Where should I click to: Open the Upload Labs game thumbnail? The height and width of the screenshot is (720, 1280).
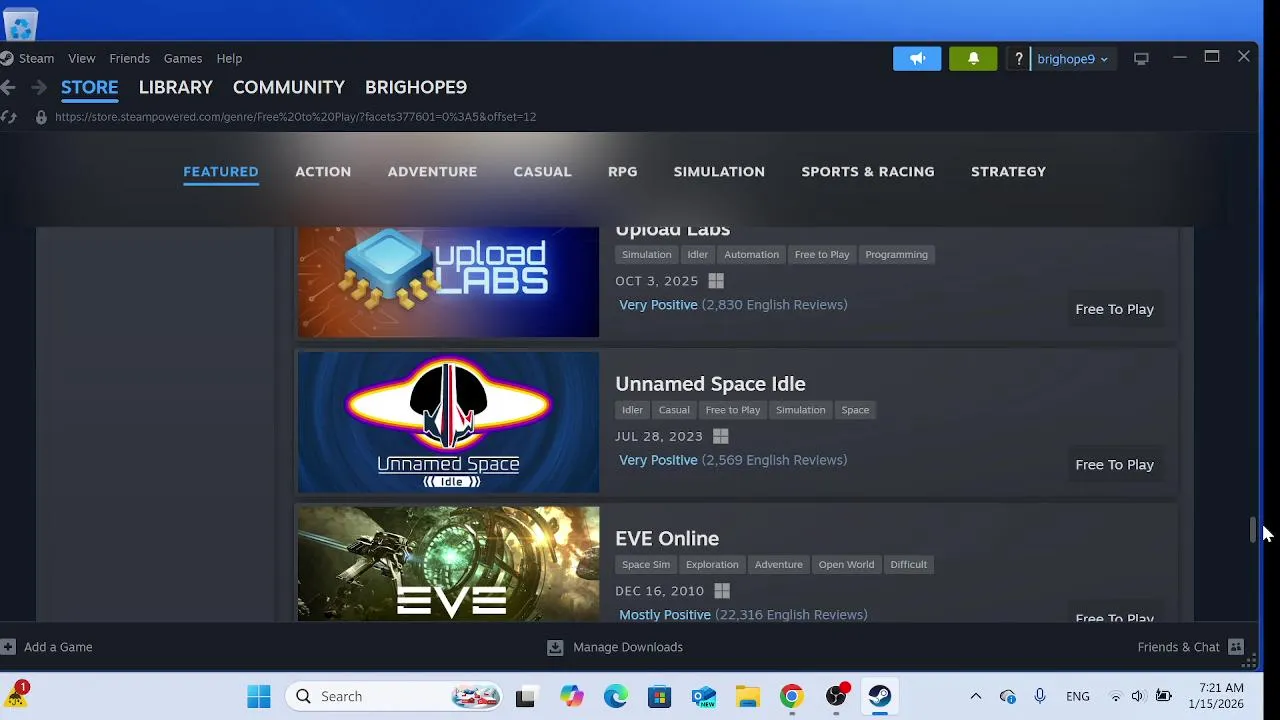point(448,282)
